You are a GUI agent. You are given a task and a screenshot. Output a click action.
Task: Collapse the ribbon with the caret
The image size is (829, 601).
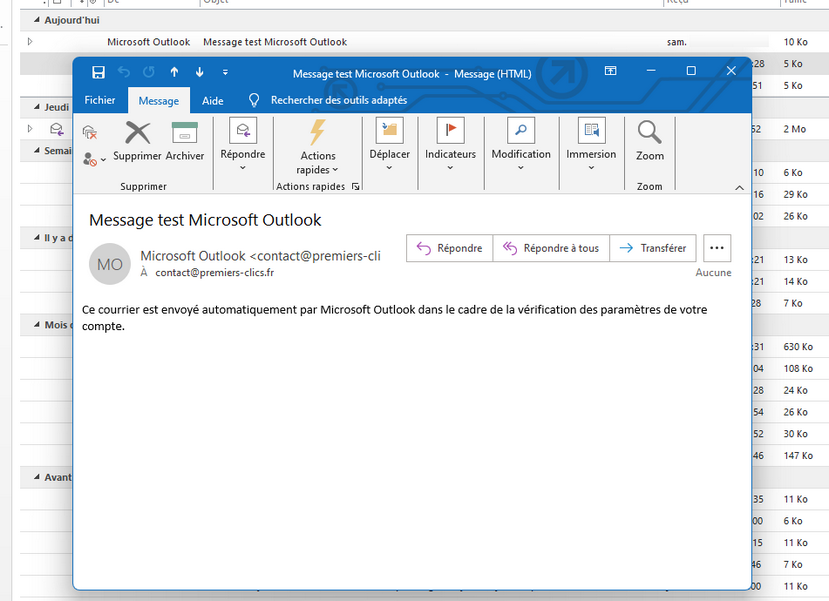(740, 188)
